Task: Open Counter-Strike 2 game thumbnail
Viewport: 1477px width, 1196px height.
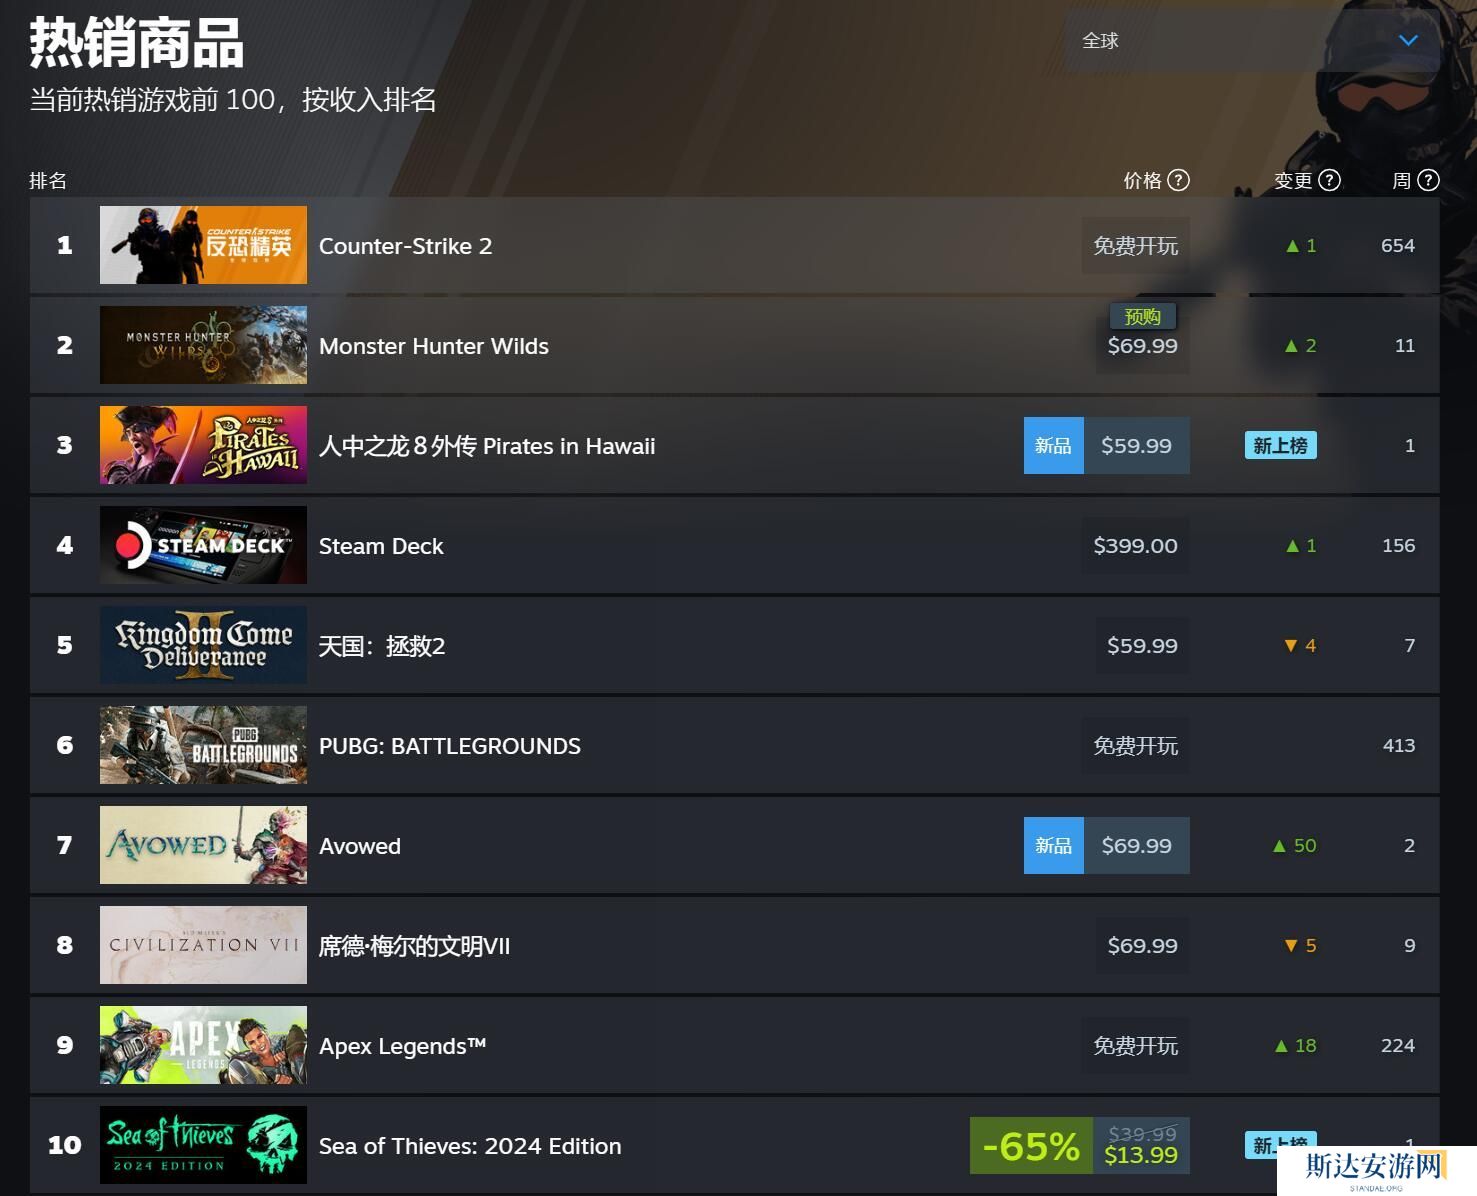Action: [203, 245]
